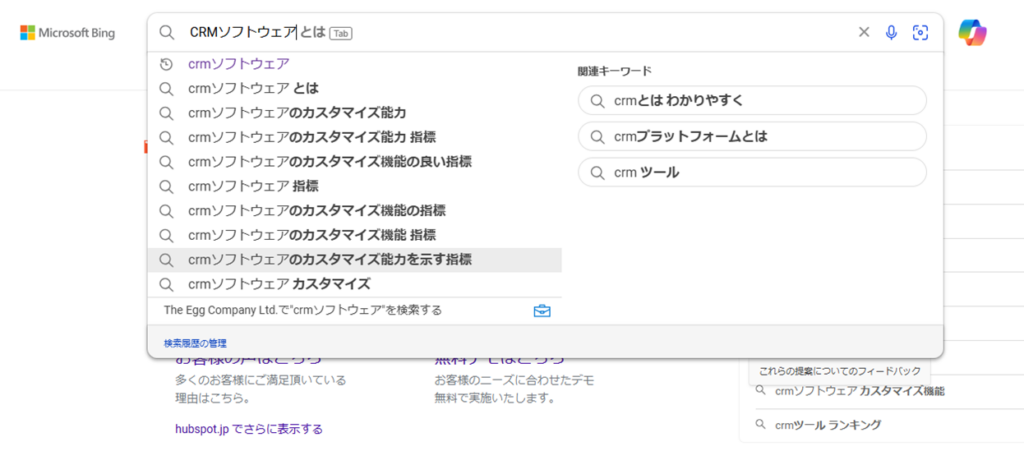Click magnifier icon in search box
This screenshot has height=451, width=1024.
(168, 33)
